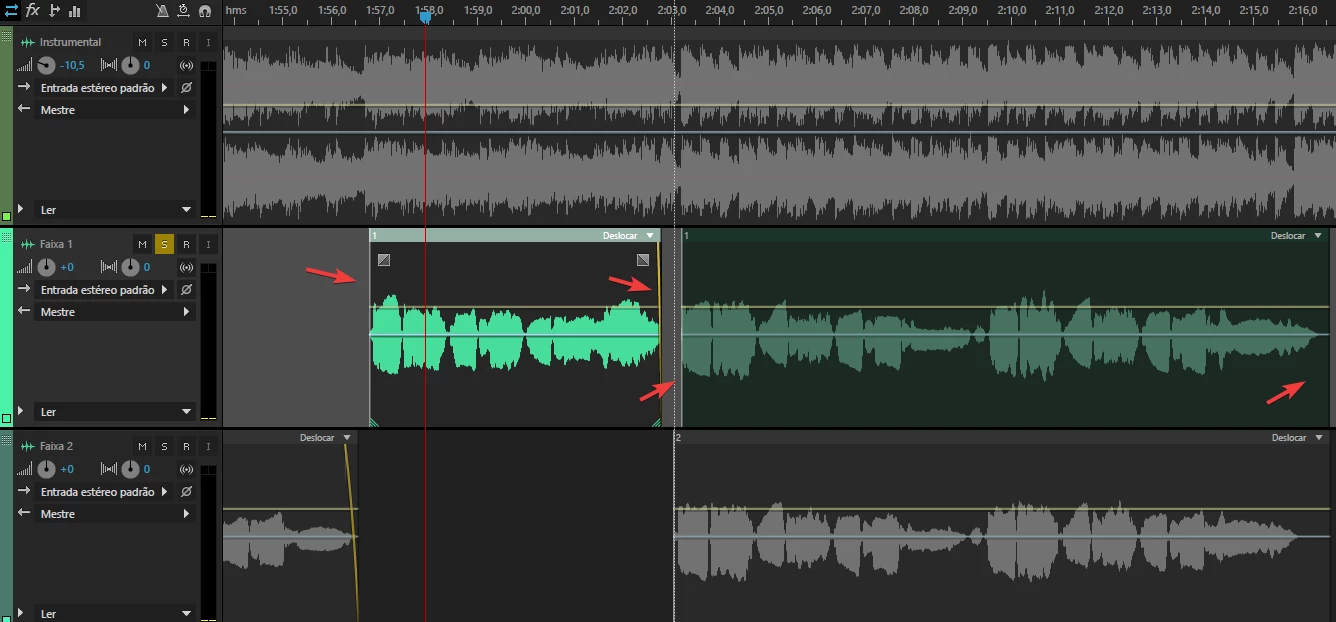Toggle the snapping magnet icon
The width and height of the screenshot is (1336, 622).
point(205,11)
